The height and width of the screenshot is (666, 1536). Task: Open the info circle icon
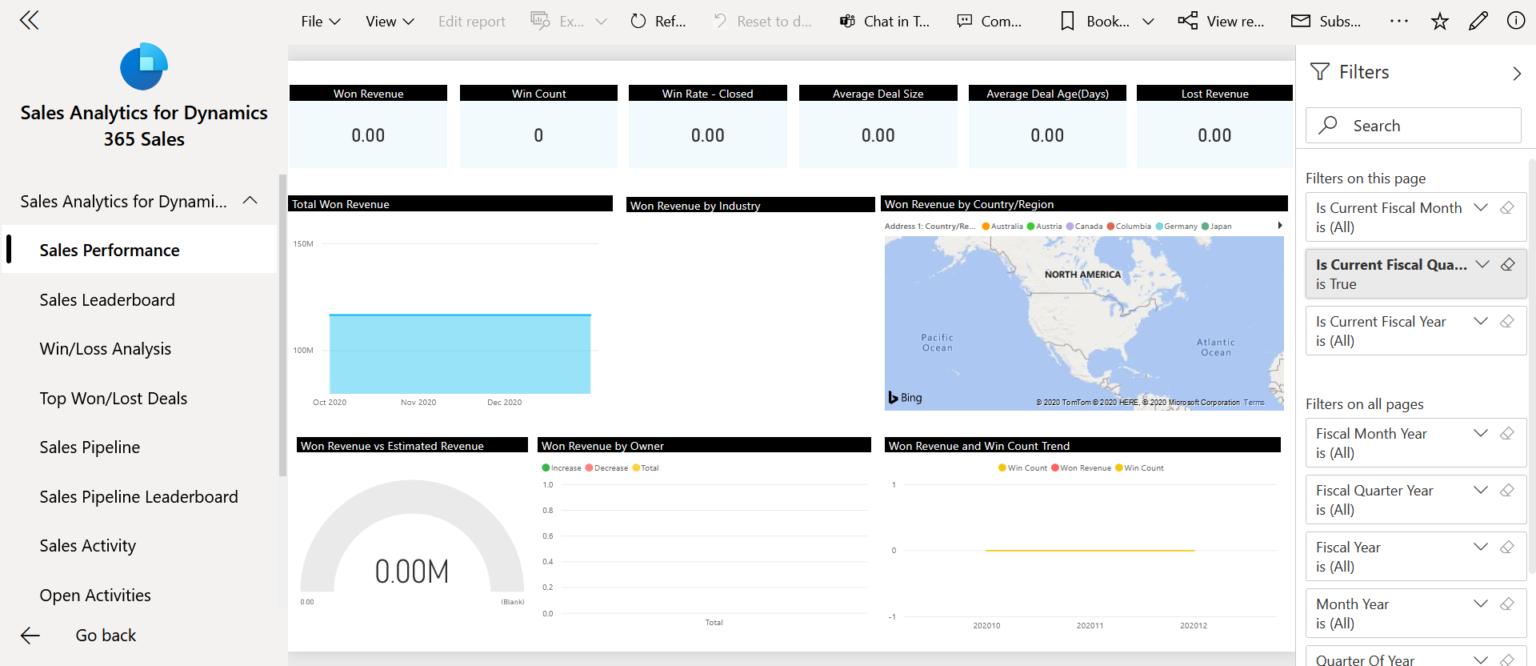coord(1516,21)
